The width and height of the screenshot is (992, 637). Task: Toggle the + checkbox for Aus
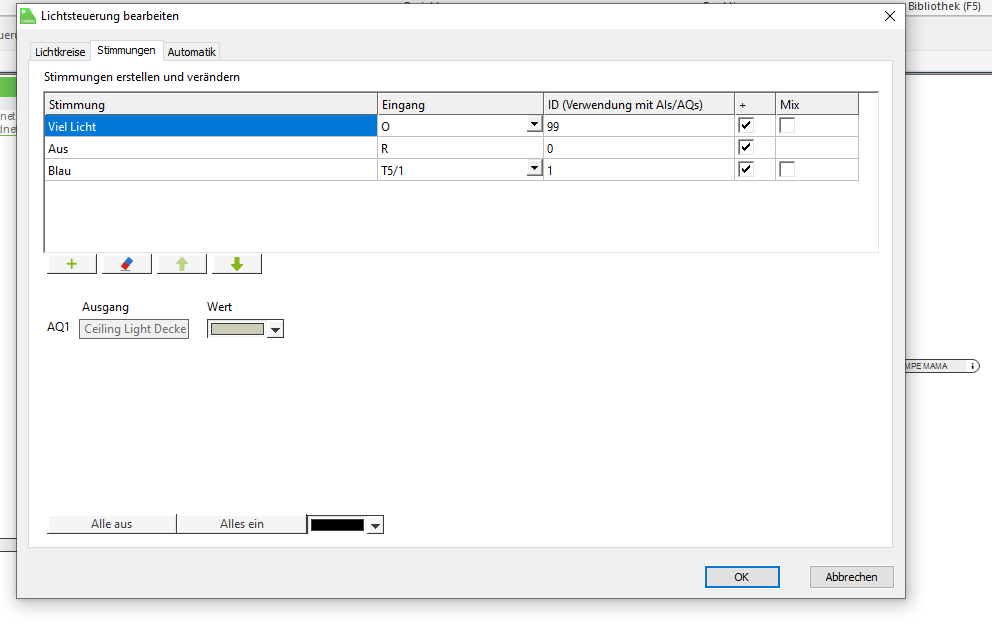(x=746, y=147)
